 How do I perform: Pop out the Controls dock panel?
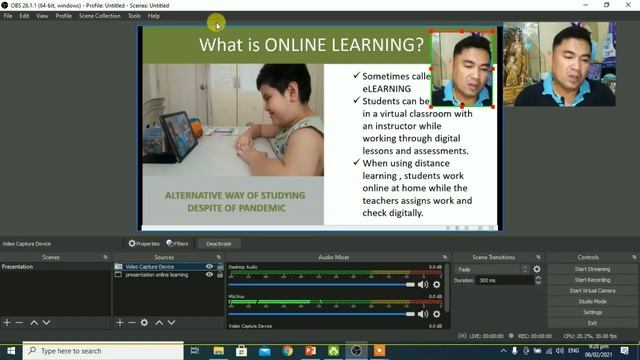tap(634, 257)
